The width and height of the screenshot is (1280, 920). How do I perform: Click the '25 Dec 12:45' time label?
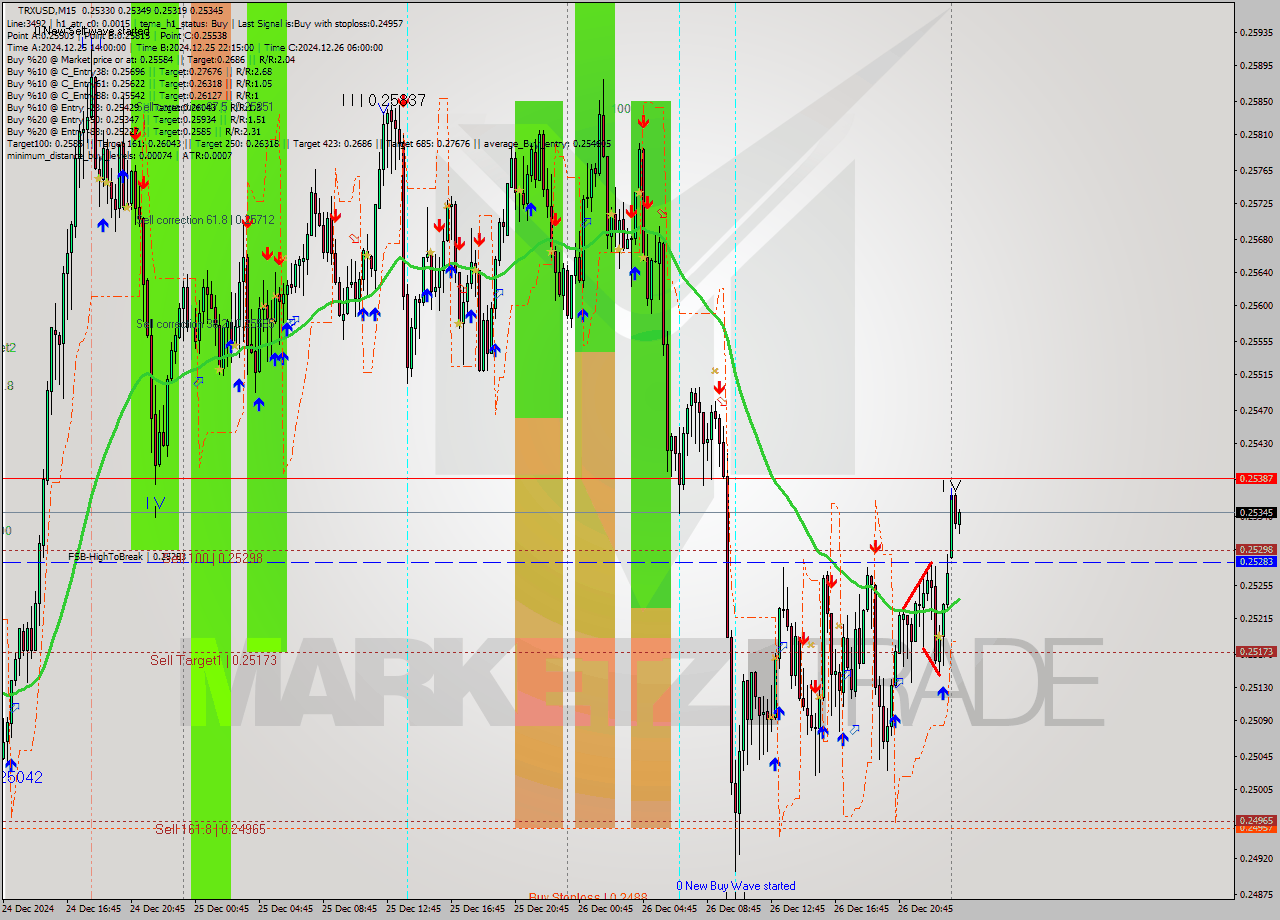click(x=414, y=909)
